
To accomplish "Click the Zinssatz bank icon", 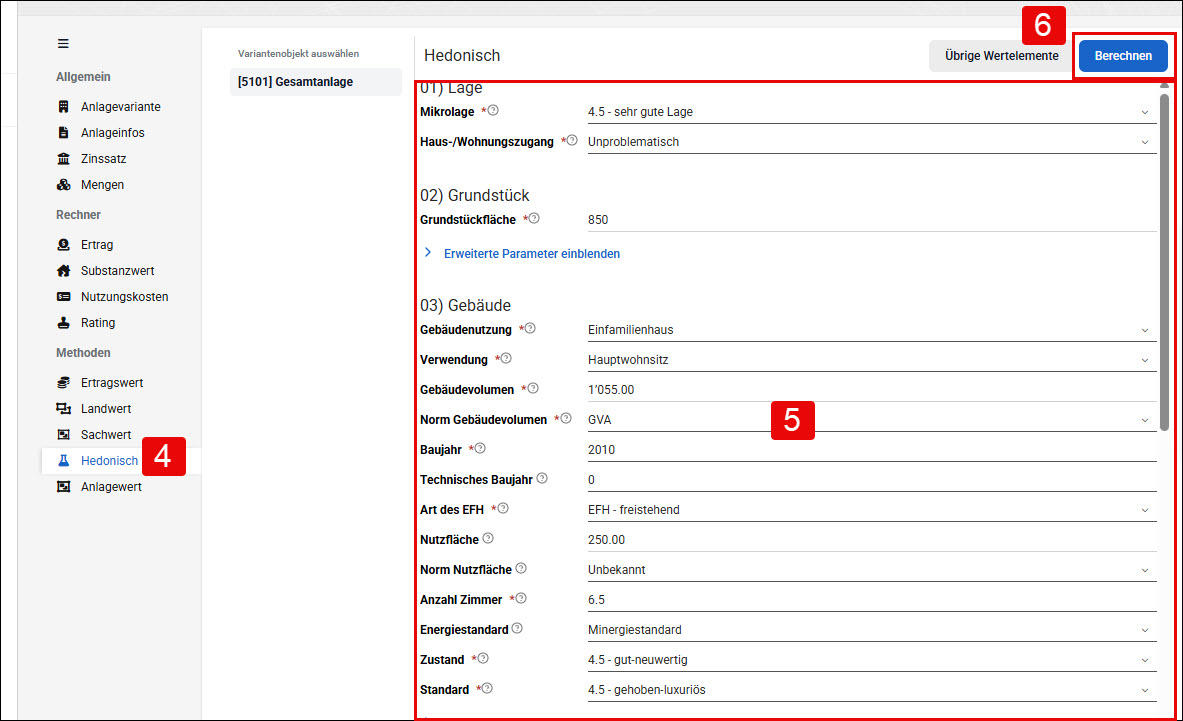I will point(63,158).
